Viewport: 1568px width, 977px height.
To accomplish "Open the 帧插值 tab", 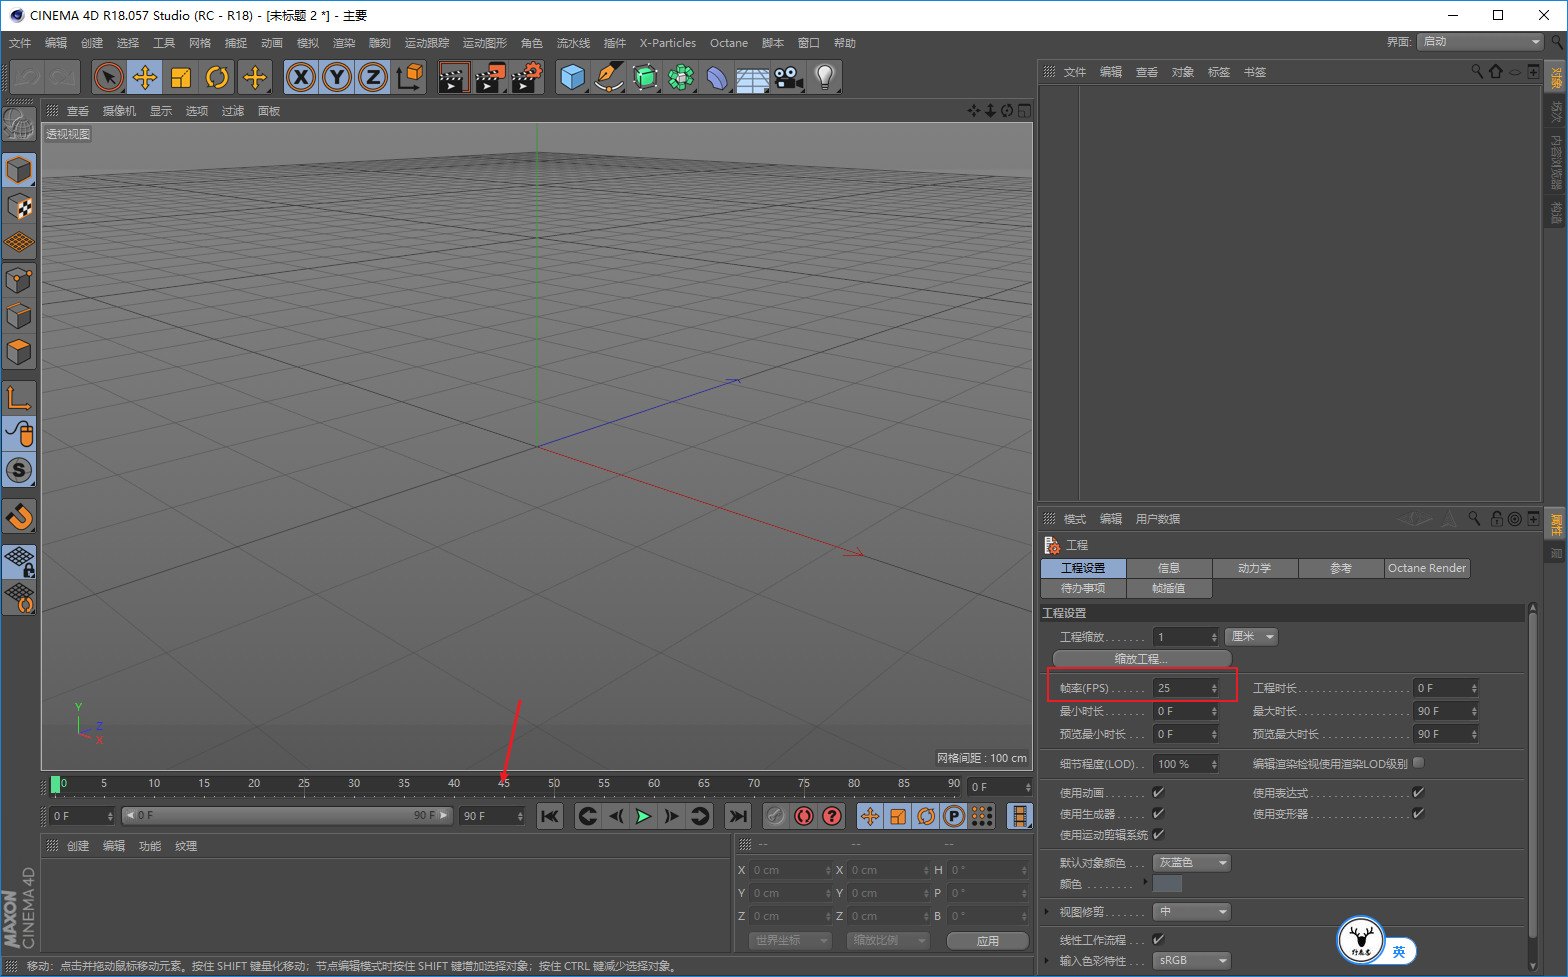I will click(1169, 588).
